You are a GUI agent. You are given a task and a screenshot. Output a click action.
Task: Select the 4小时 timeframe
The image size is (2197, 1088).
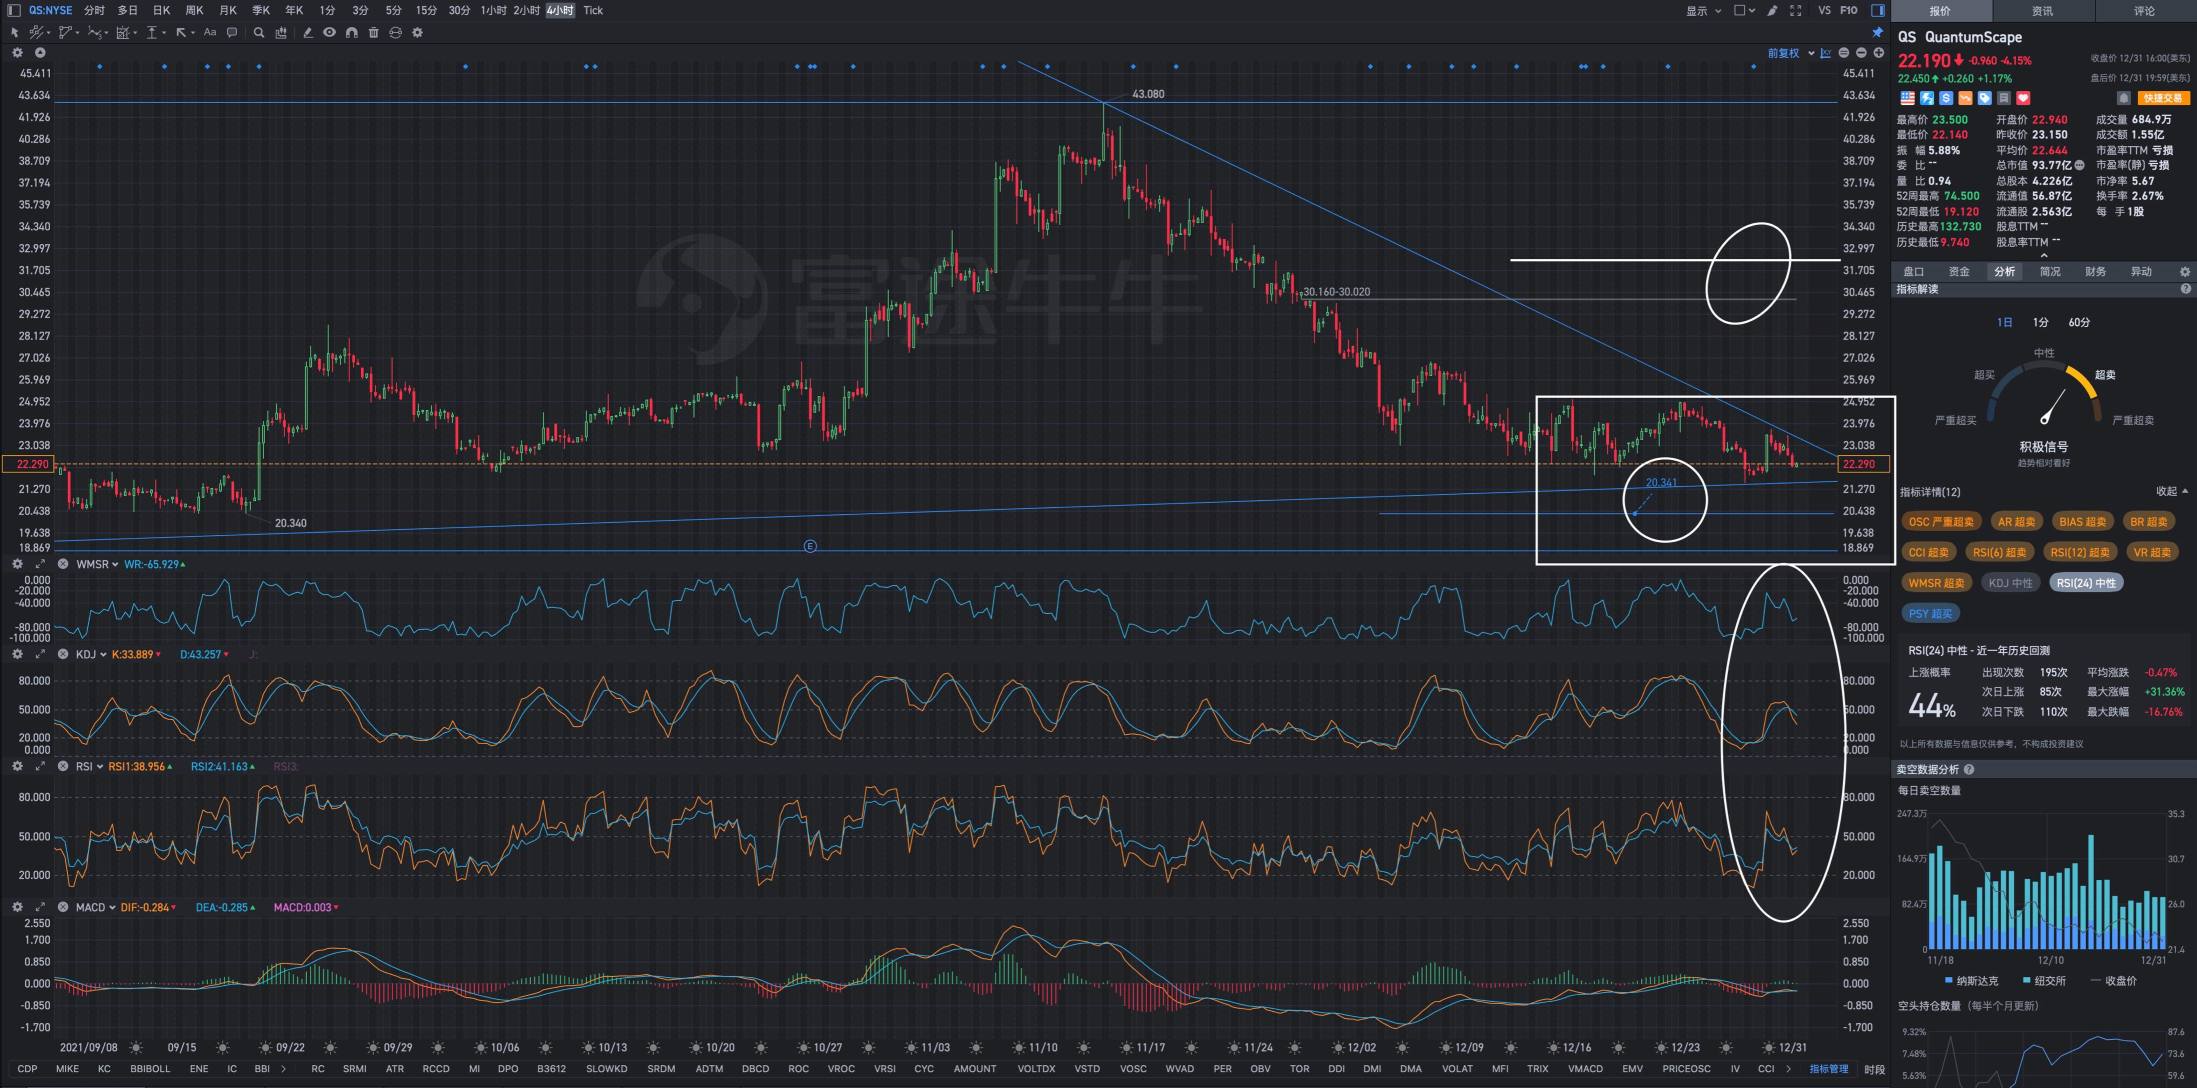click(x=560, y=10)
